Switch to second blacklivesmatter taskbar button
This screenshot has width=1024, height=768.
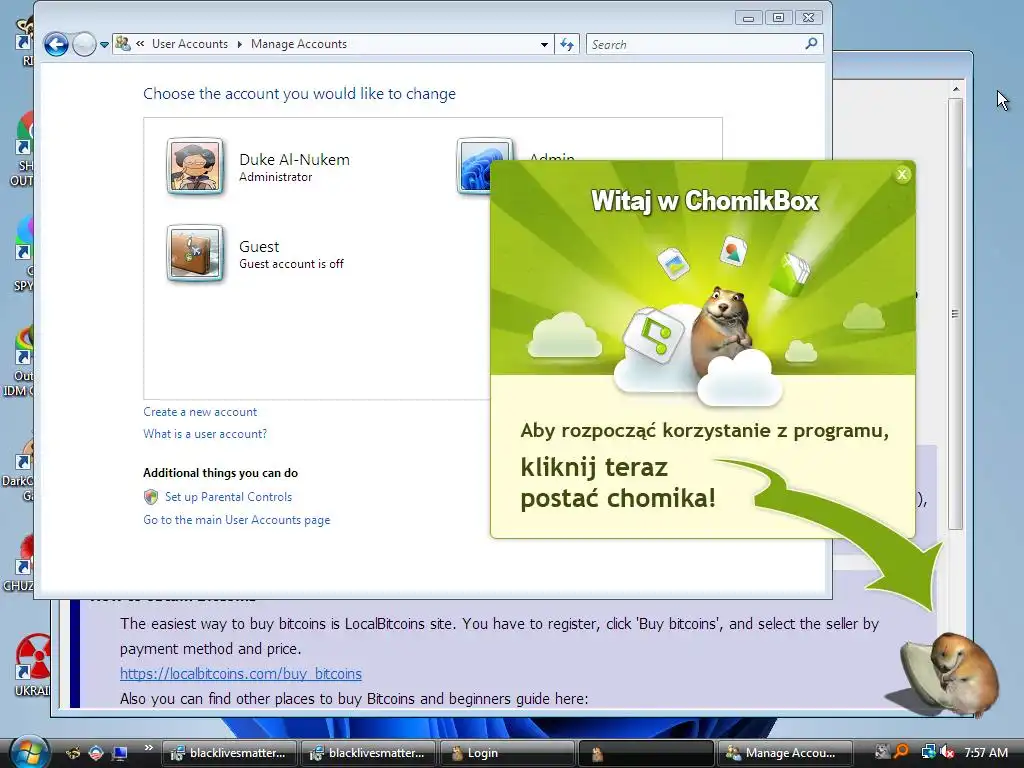368,753
